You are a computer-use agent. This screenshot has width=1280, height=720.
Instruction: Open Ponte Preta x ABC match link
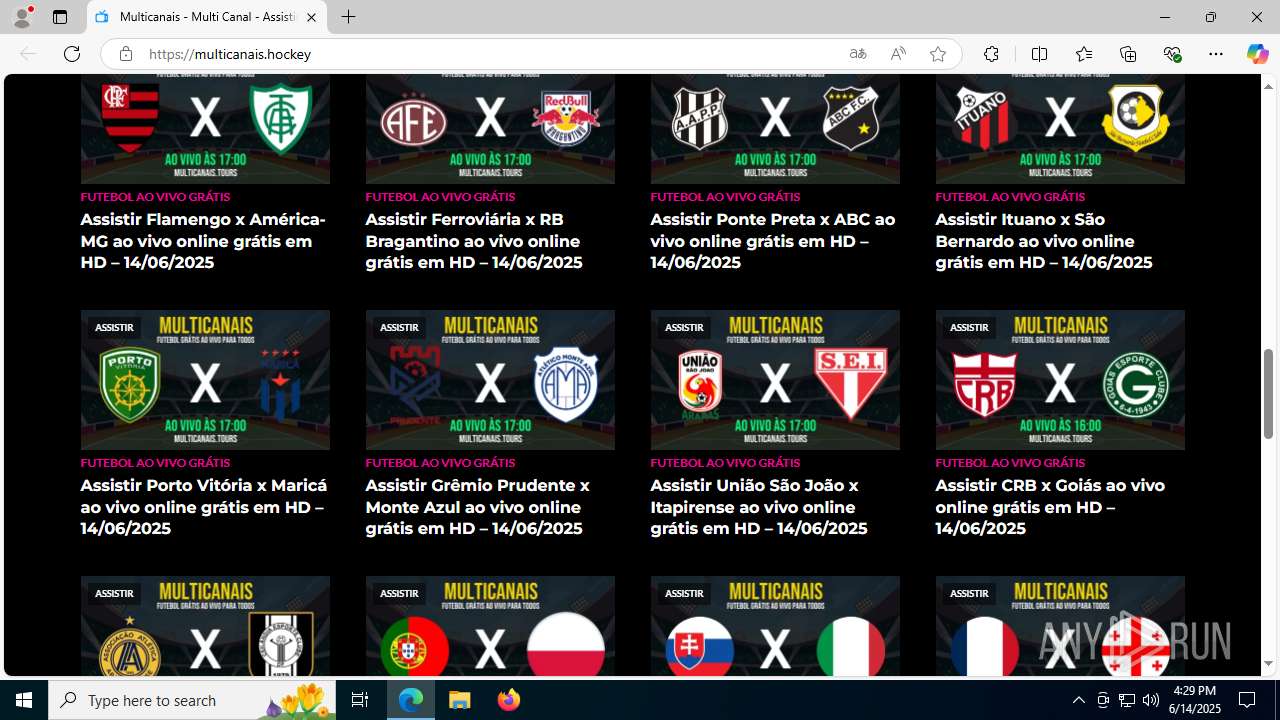773,241
